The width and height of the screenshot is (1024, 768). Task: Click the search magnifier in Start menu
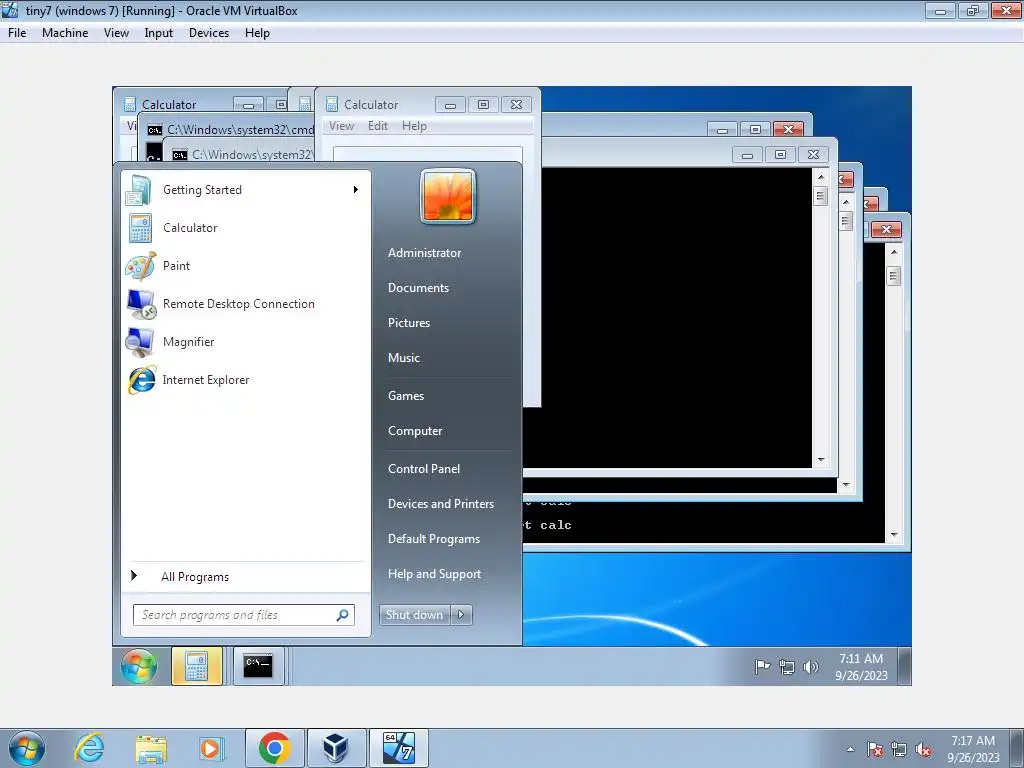click(x=342, y=615)
